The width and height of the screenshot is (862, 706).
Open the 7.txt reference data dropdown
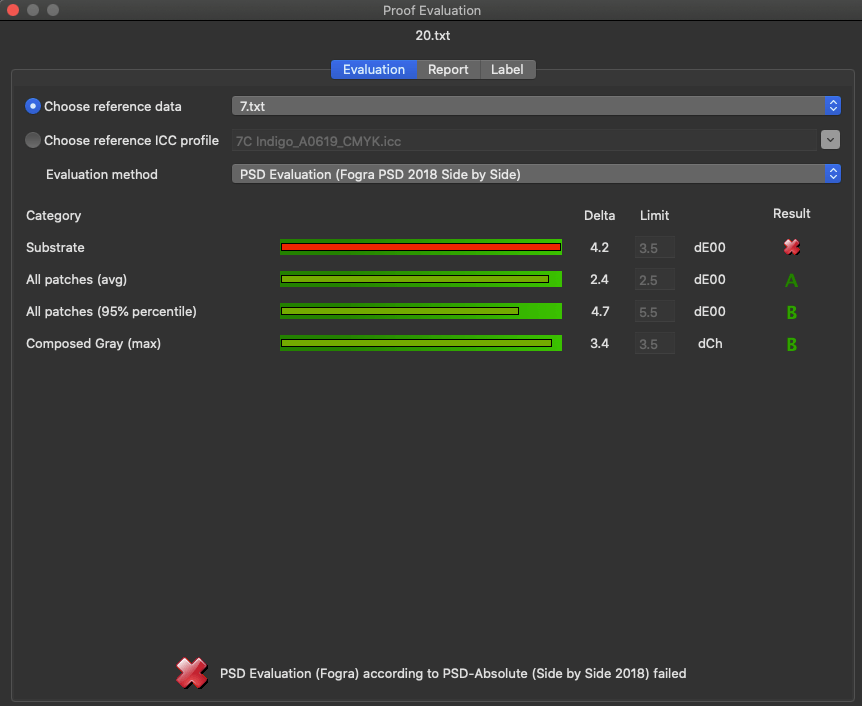536,106
